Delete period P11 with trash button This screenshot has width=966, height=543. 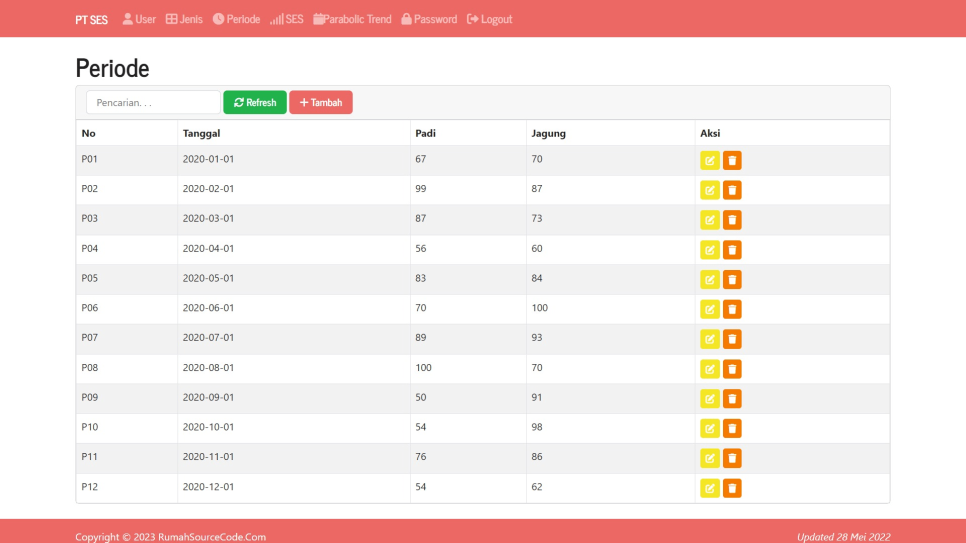pyautogui.click(x=732, y=459)
